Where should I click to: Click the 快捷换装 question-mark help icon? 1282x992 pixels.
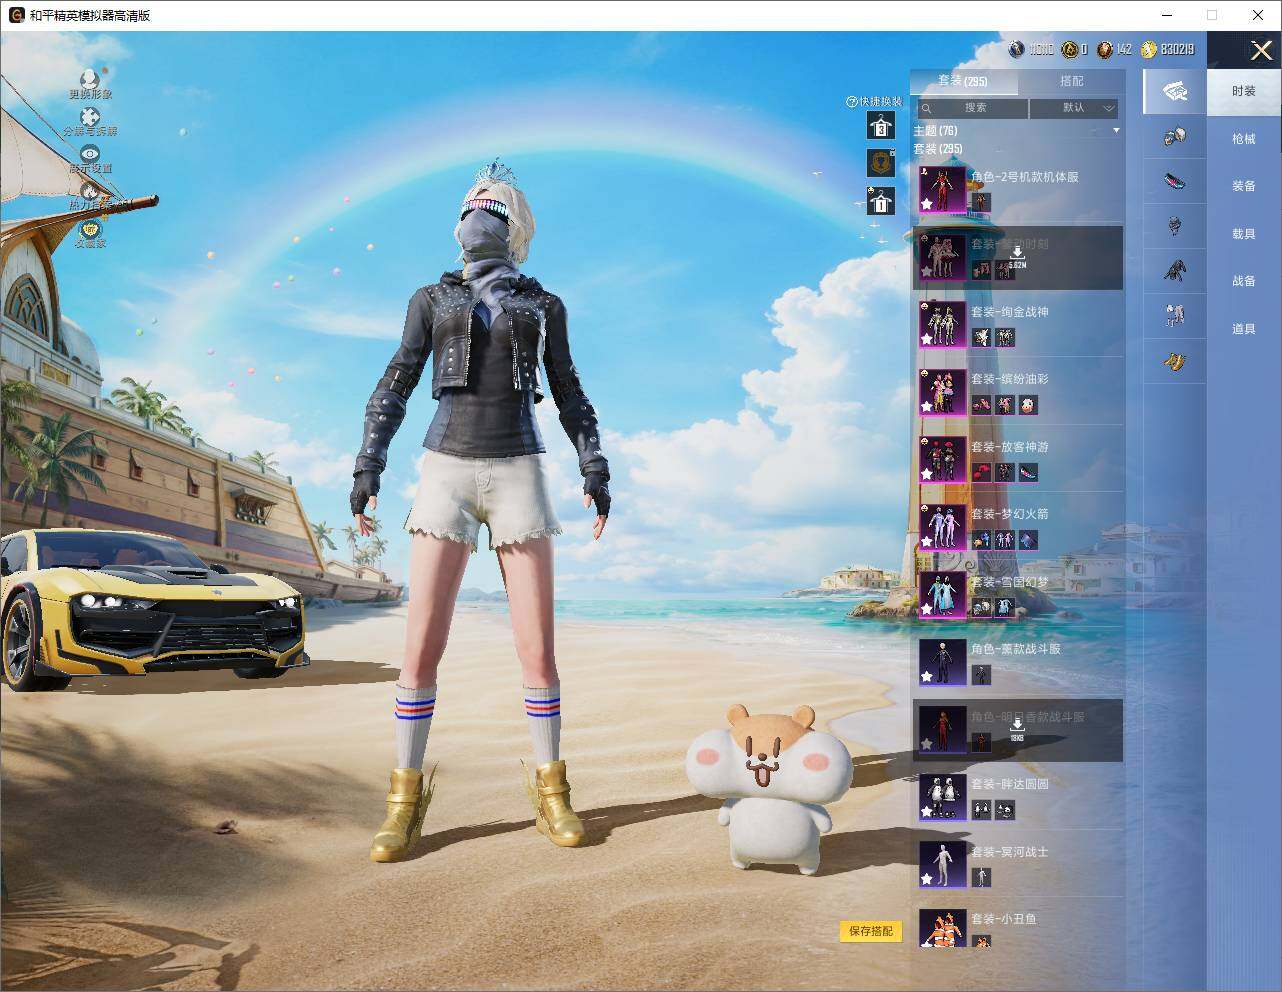click(x=852, y=102)
